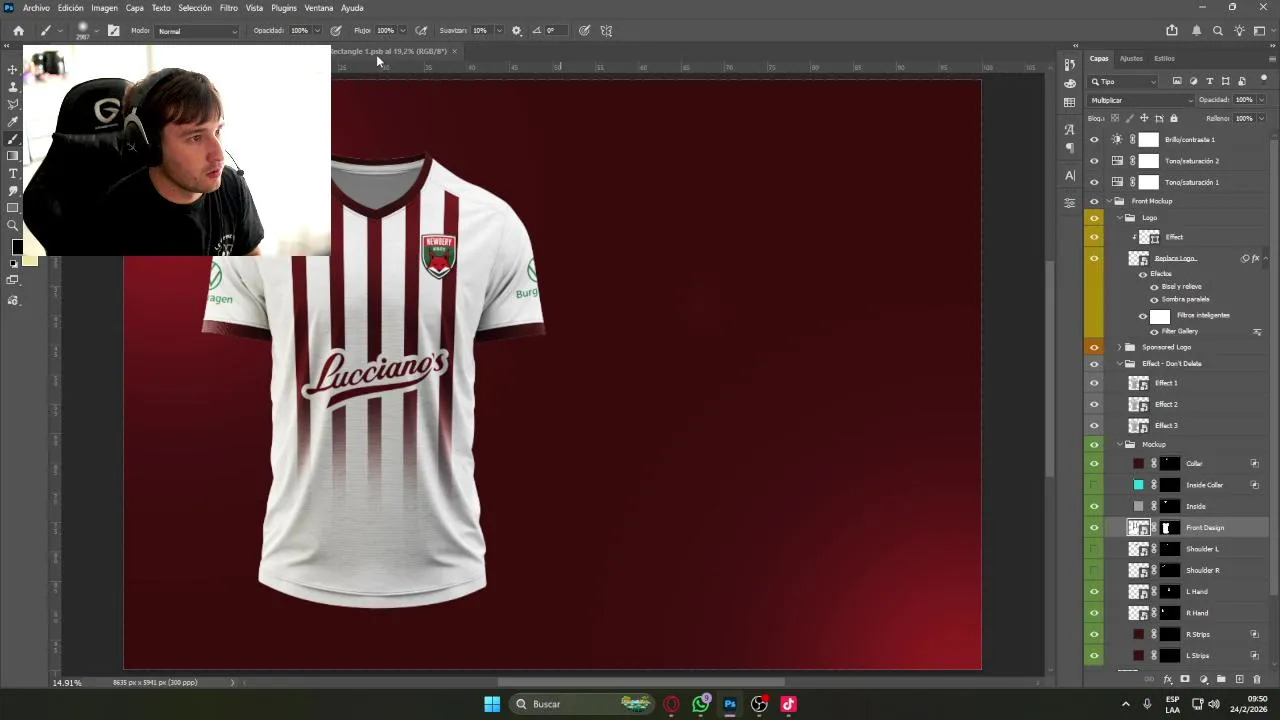Lock position move icon in layers

tap(1144, 118)
